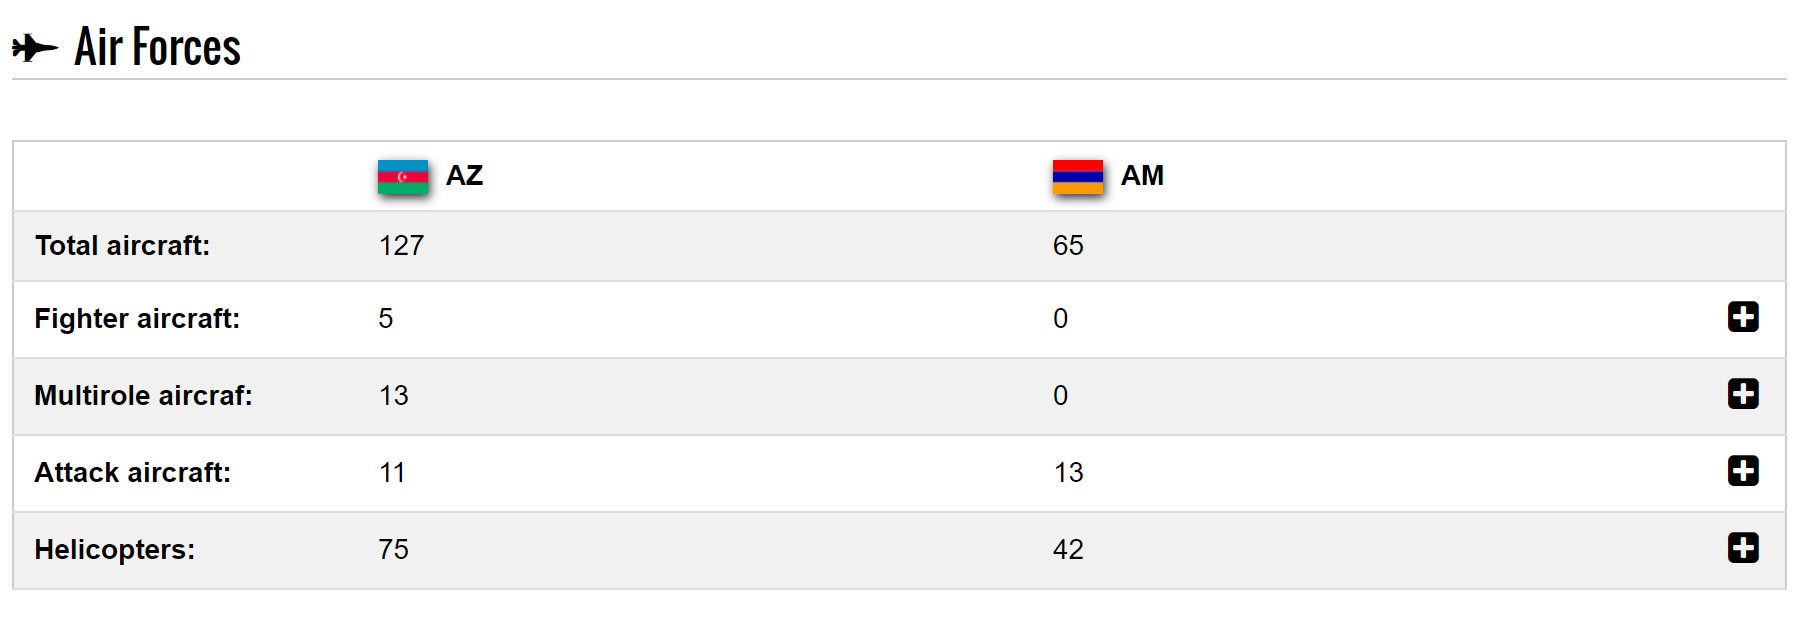1803x625 pixels.
Task: Click AZ total aircraft value 127
Action: (x=401, y=246)
